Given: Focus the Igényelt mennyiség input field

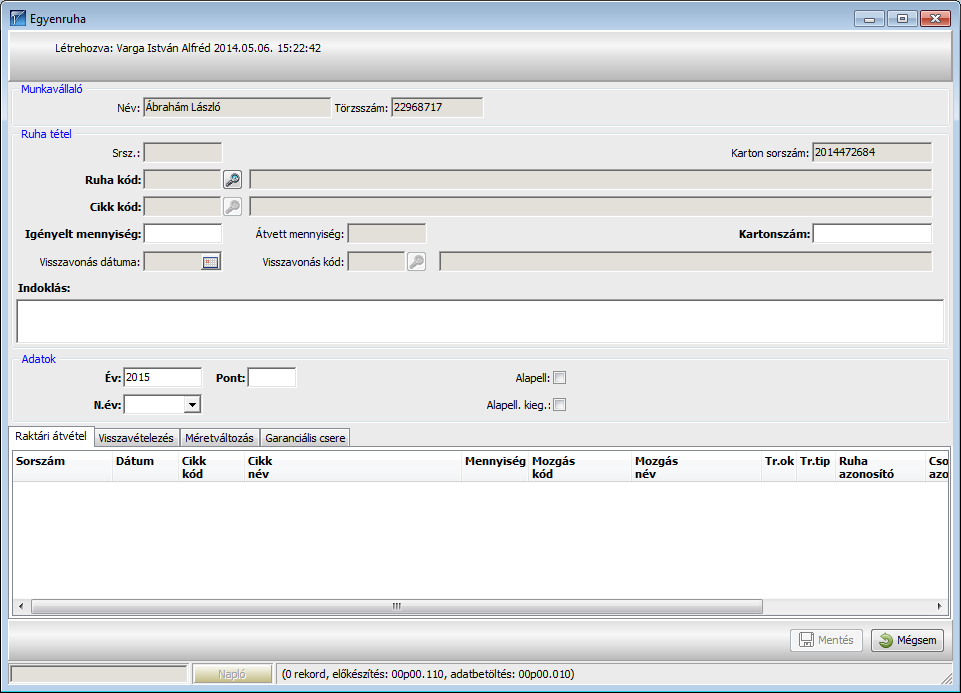Looking at the screenshot, I should [183, 233].
